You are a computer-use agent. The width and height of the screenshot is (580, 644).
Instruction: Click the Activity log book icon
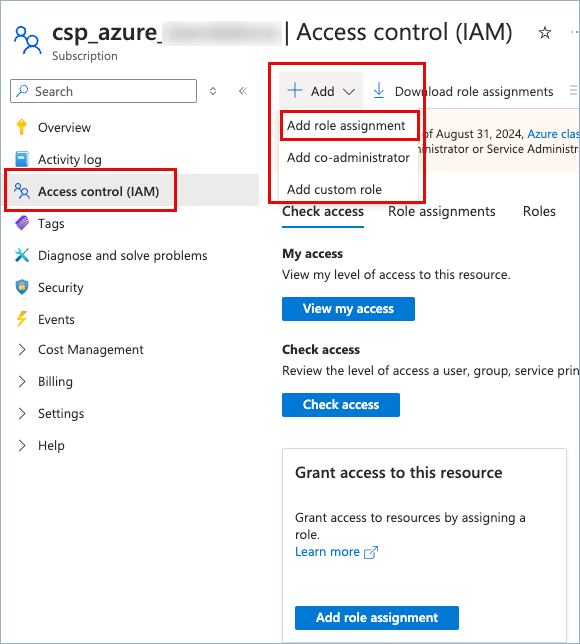22,159
